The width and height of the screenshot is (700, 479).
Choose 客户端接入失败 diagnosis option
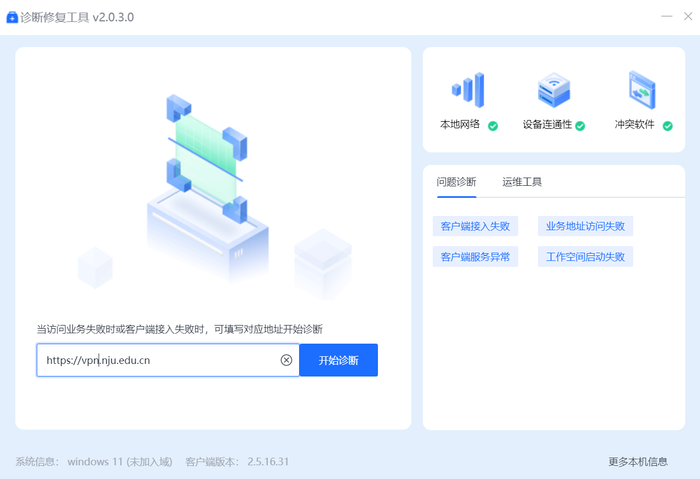[475, 226]
